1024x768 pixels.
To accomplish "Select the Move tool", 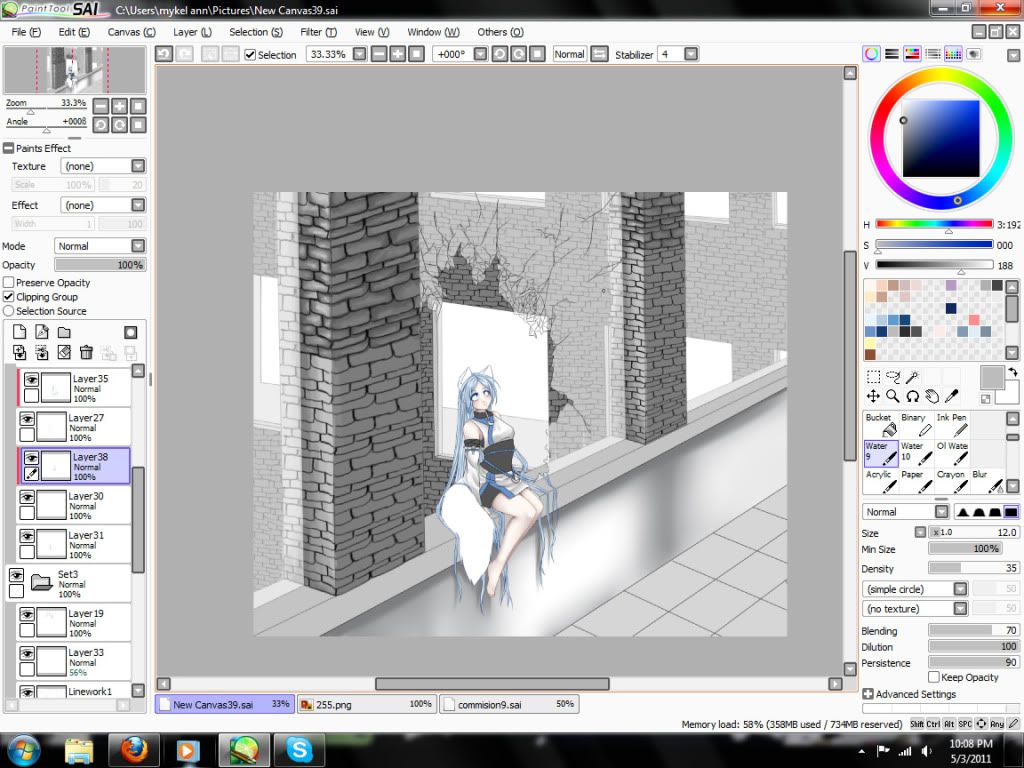I will pos(873,396).
